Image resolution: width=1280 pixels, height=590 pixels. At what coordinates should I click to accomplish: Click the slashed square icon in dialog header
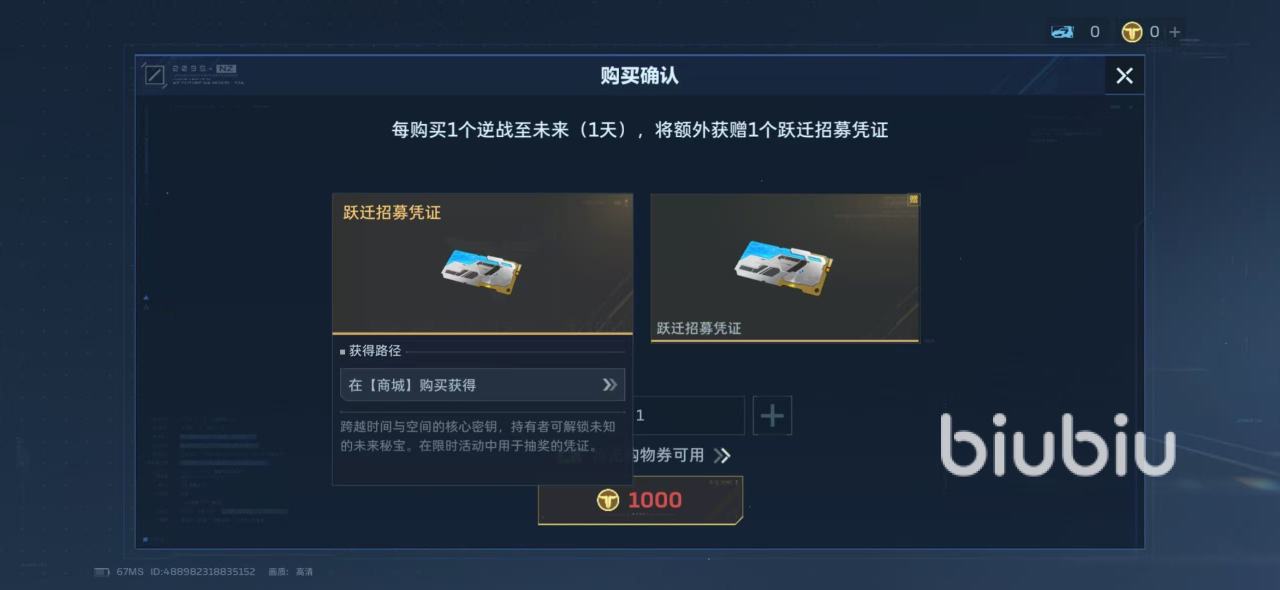(x=153, y=74)
